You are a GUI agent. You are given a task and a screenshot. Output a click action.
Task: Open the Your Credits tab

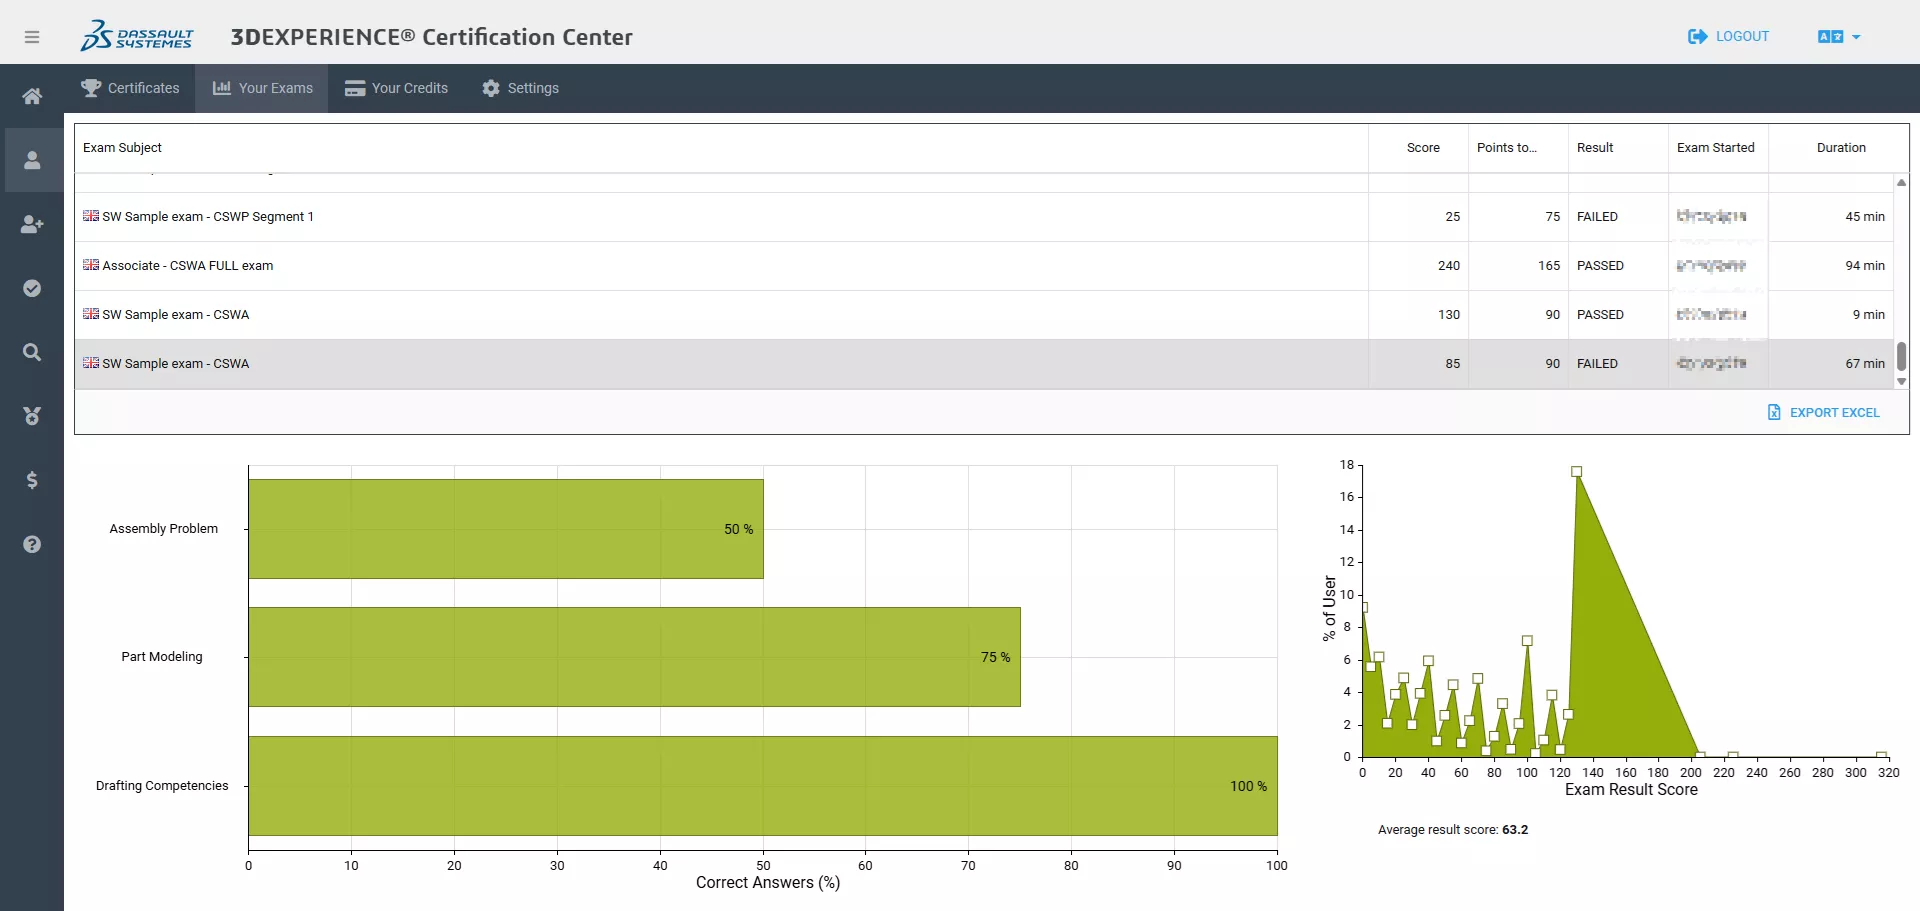[396, 88]
